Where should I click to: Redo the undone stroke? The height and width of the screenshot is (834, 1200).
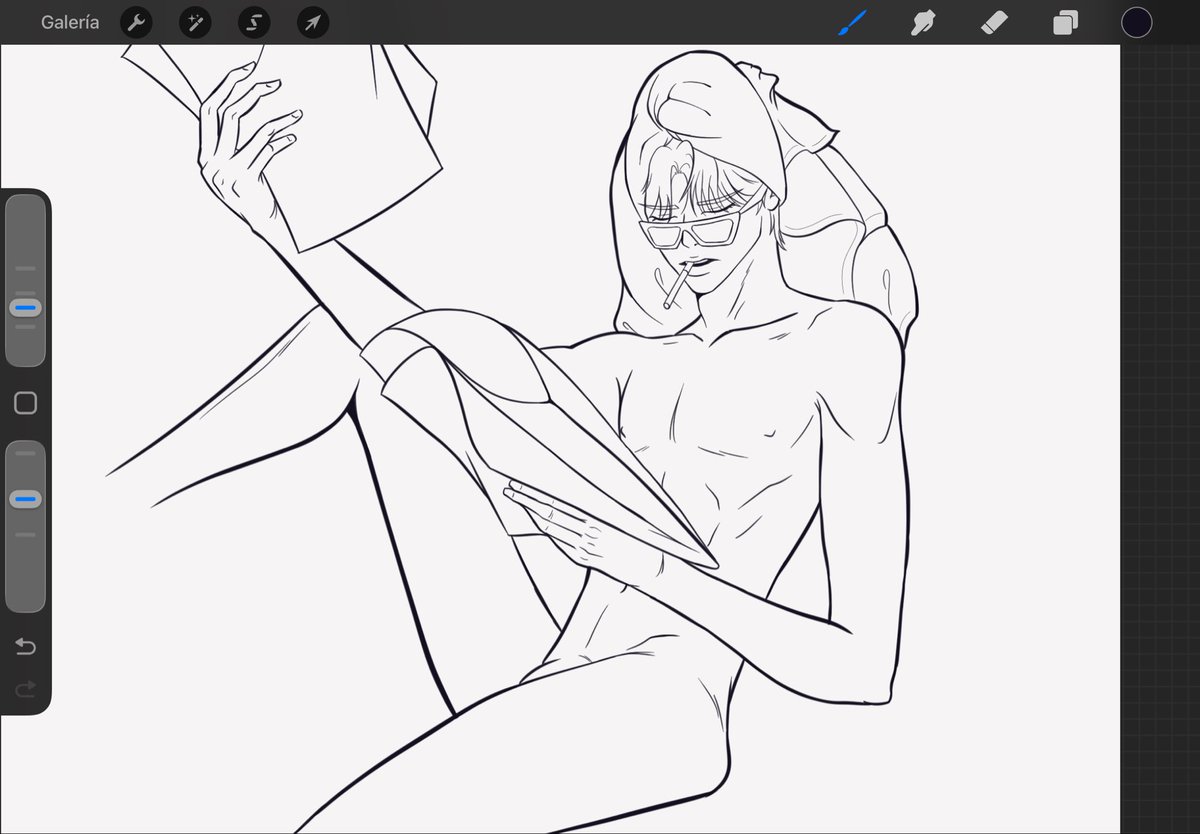[26, 688]
